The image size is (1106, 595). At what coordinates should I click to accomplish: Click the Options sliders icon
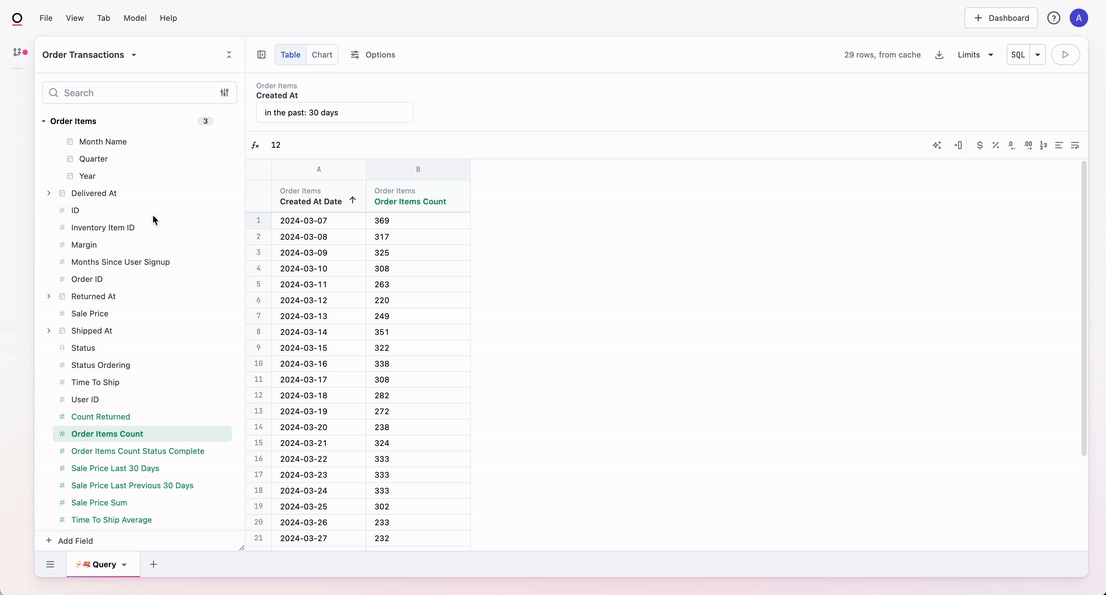(355, 54)
